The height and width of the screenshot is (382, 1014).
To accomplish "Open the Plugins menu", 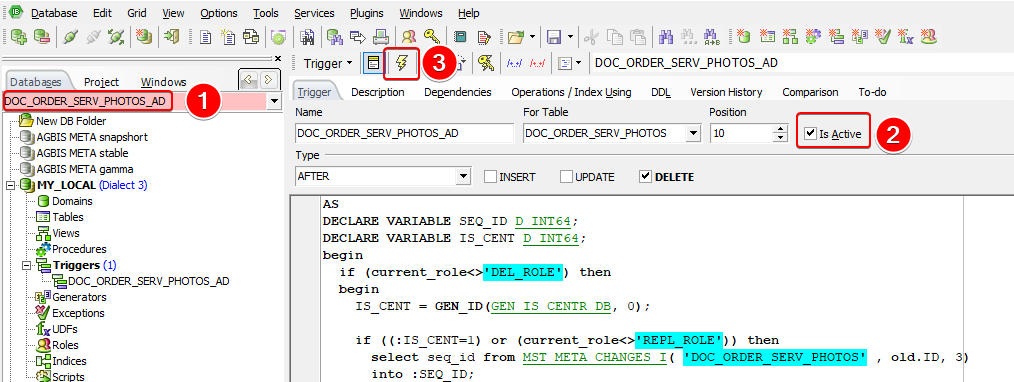I will [x=367, y=13].
